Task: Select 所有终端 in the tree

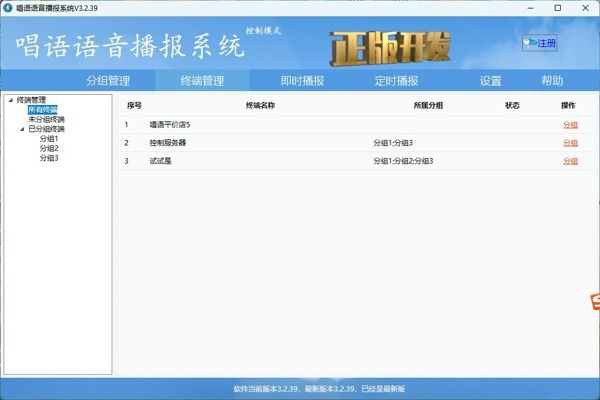Action: coord(43,110)
